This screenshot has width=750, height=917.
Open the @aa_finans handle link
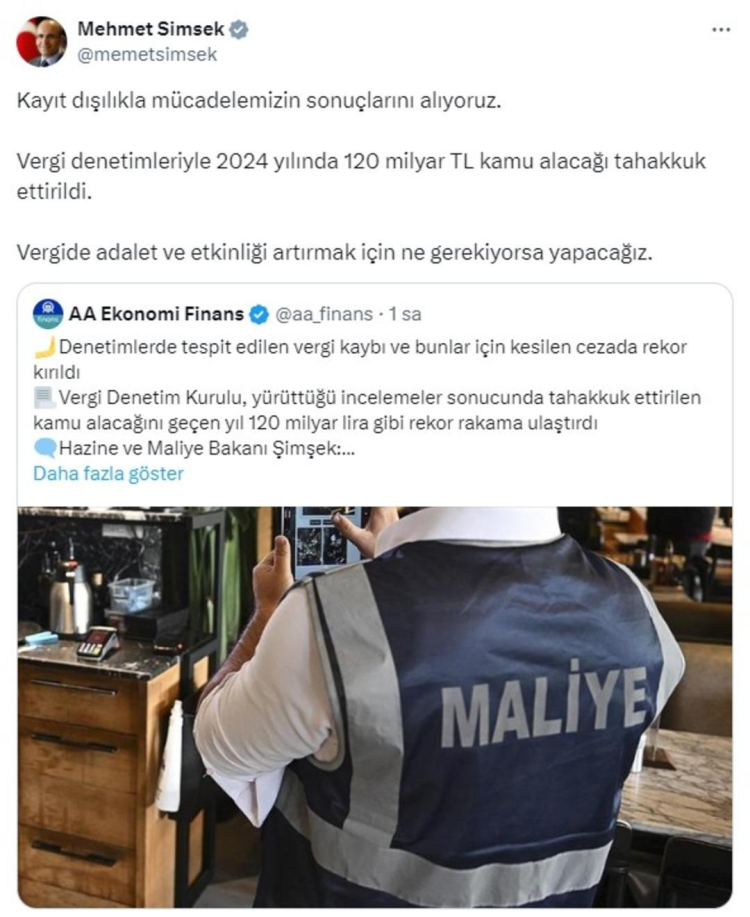(324, 315)
